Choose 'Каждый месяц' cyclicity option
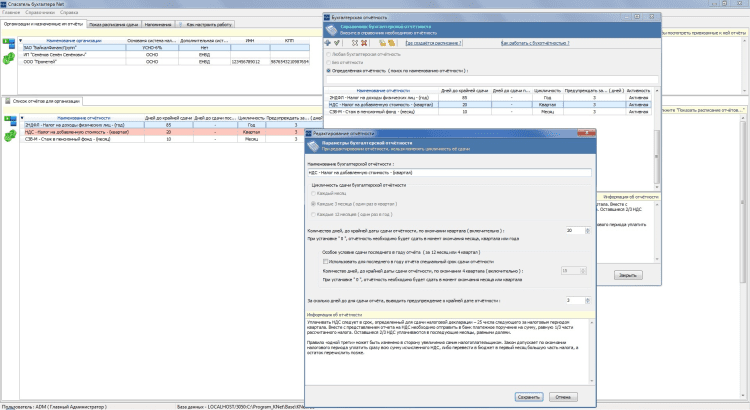 tap(314, 193)
